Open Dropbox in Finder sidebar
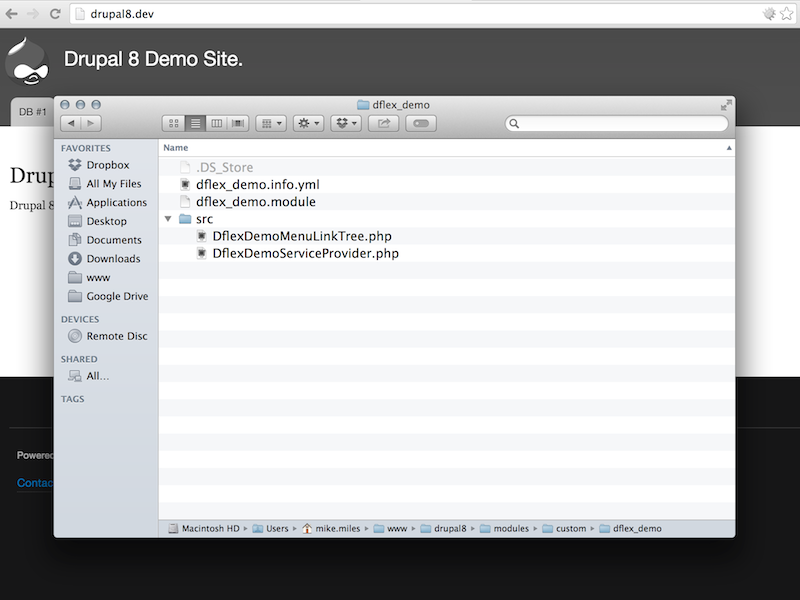The height and width of the screenshot is (600, 800). [x=107, y=165]
